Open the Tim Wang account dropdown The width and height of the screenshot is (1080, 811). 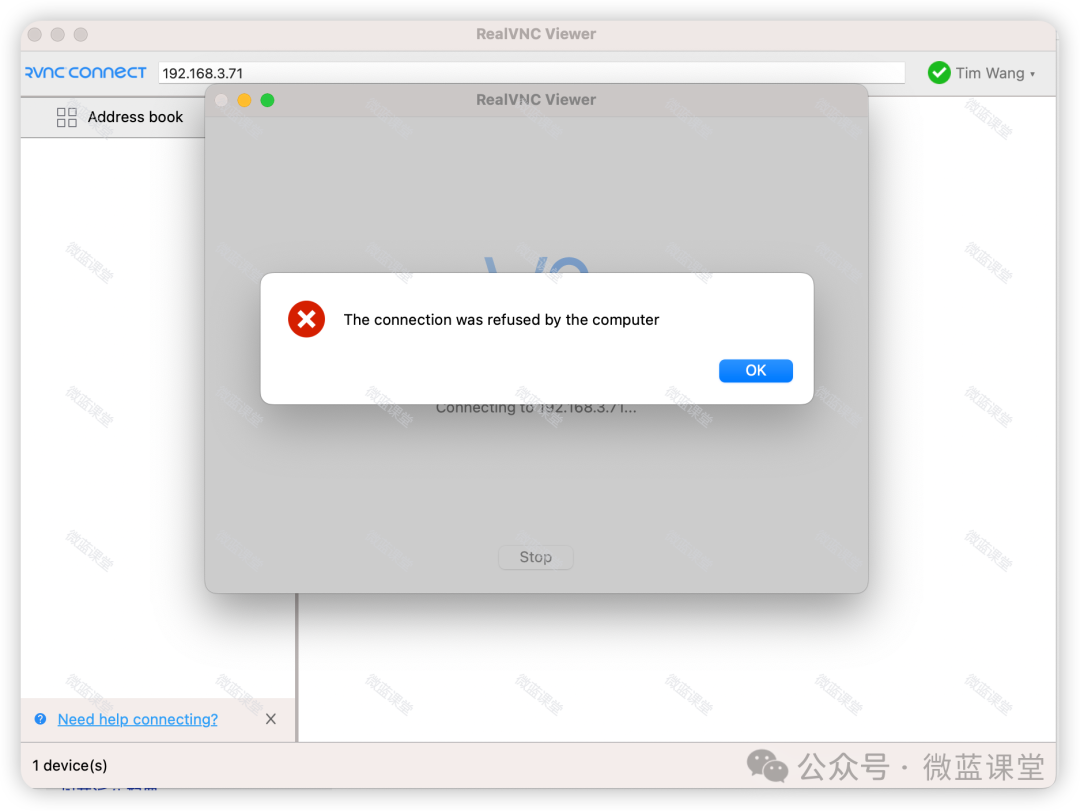(x=995, y=73)
